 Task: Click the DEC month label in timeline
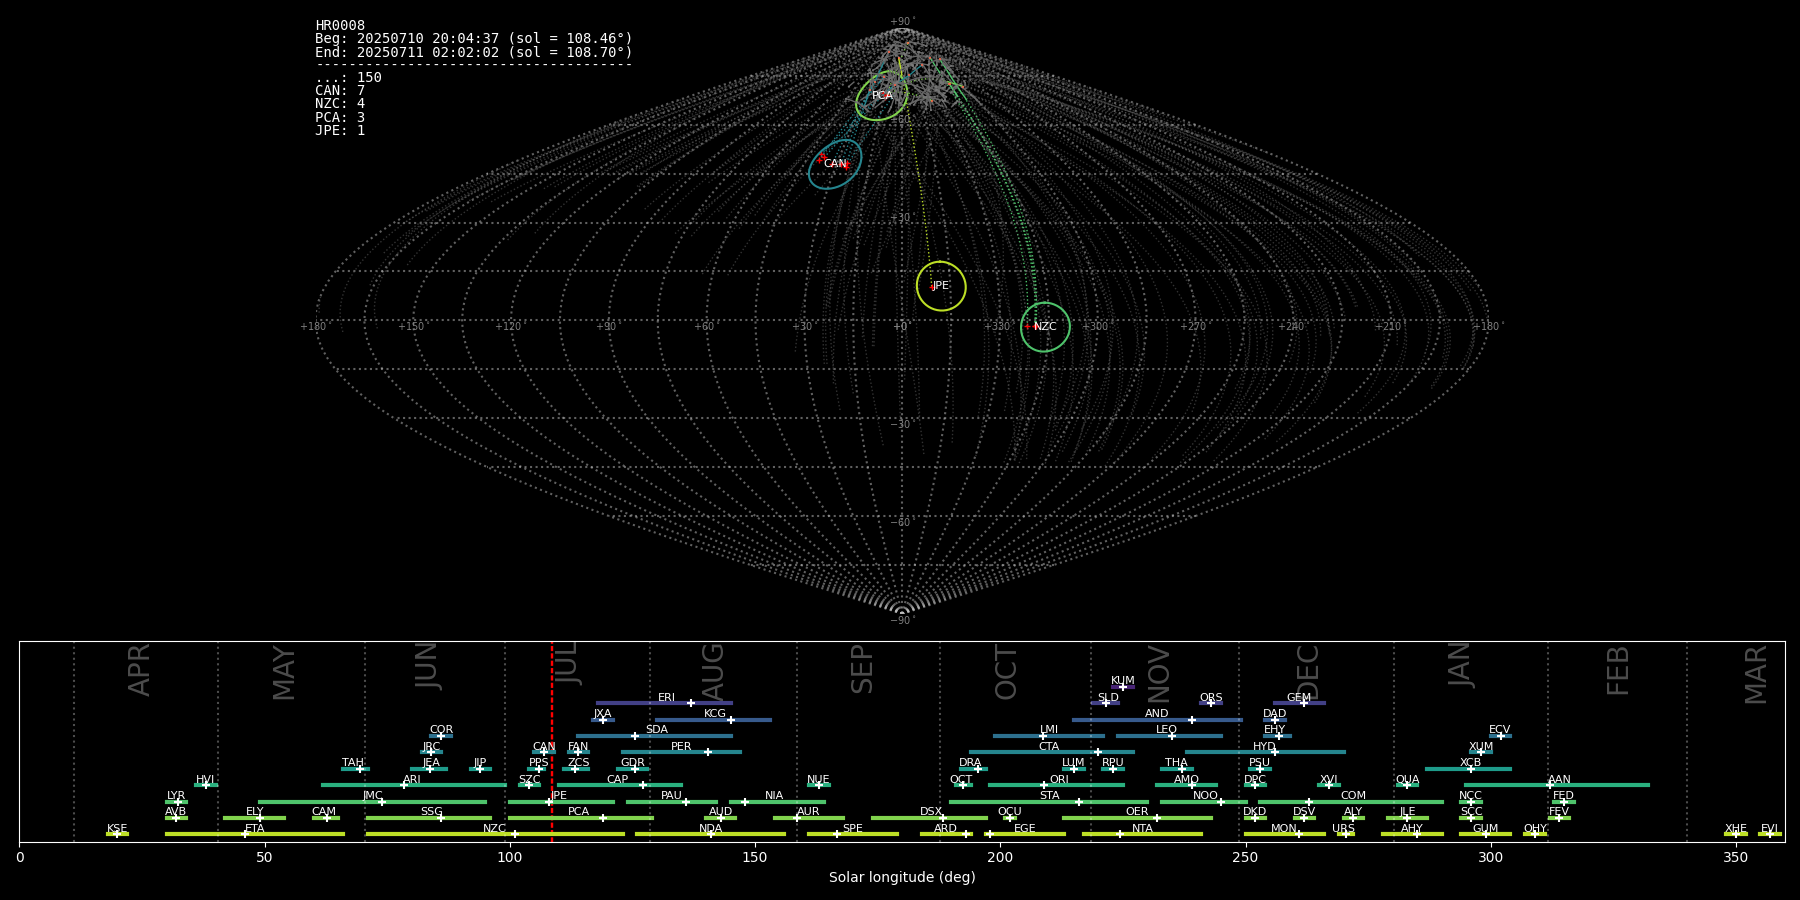pos(1308,672)
